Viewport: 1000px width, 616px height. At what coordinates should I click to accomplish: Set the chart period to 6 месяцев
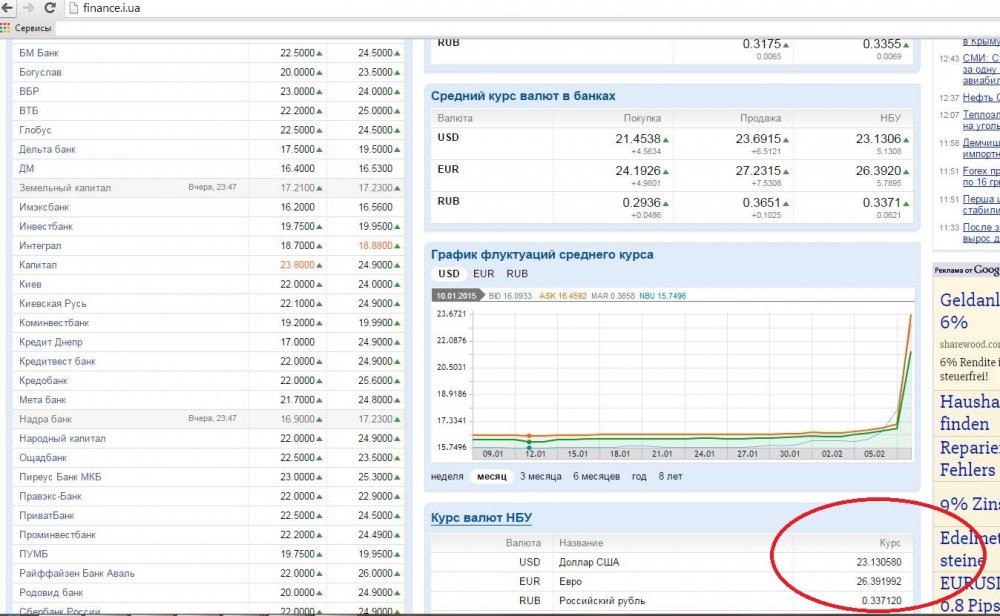coord(596,477)
